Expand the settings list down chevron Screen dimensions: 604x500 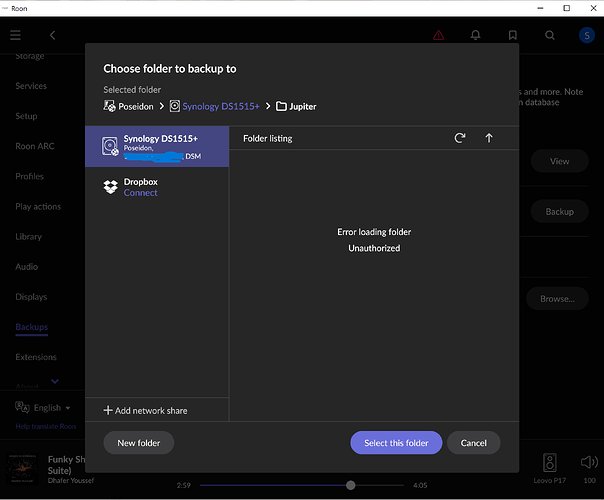tap(55, 381)
